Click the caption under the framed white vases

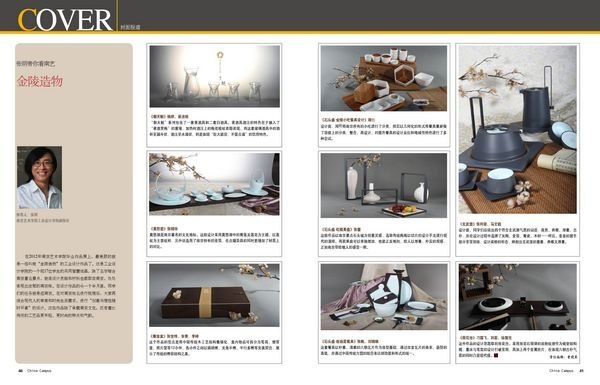pos(384,238)
